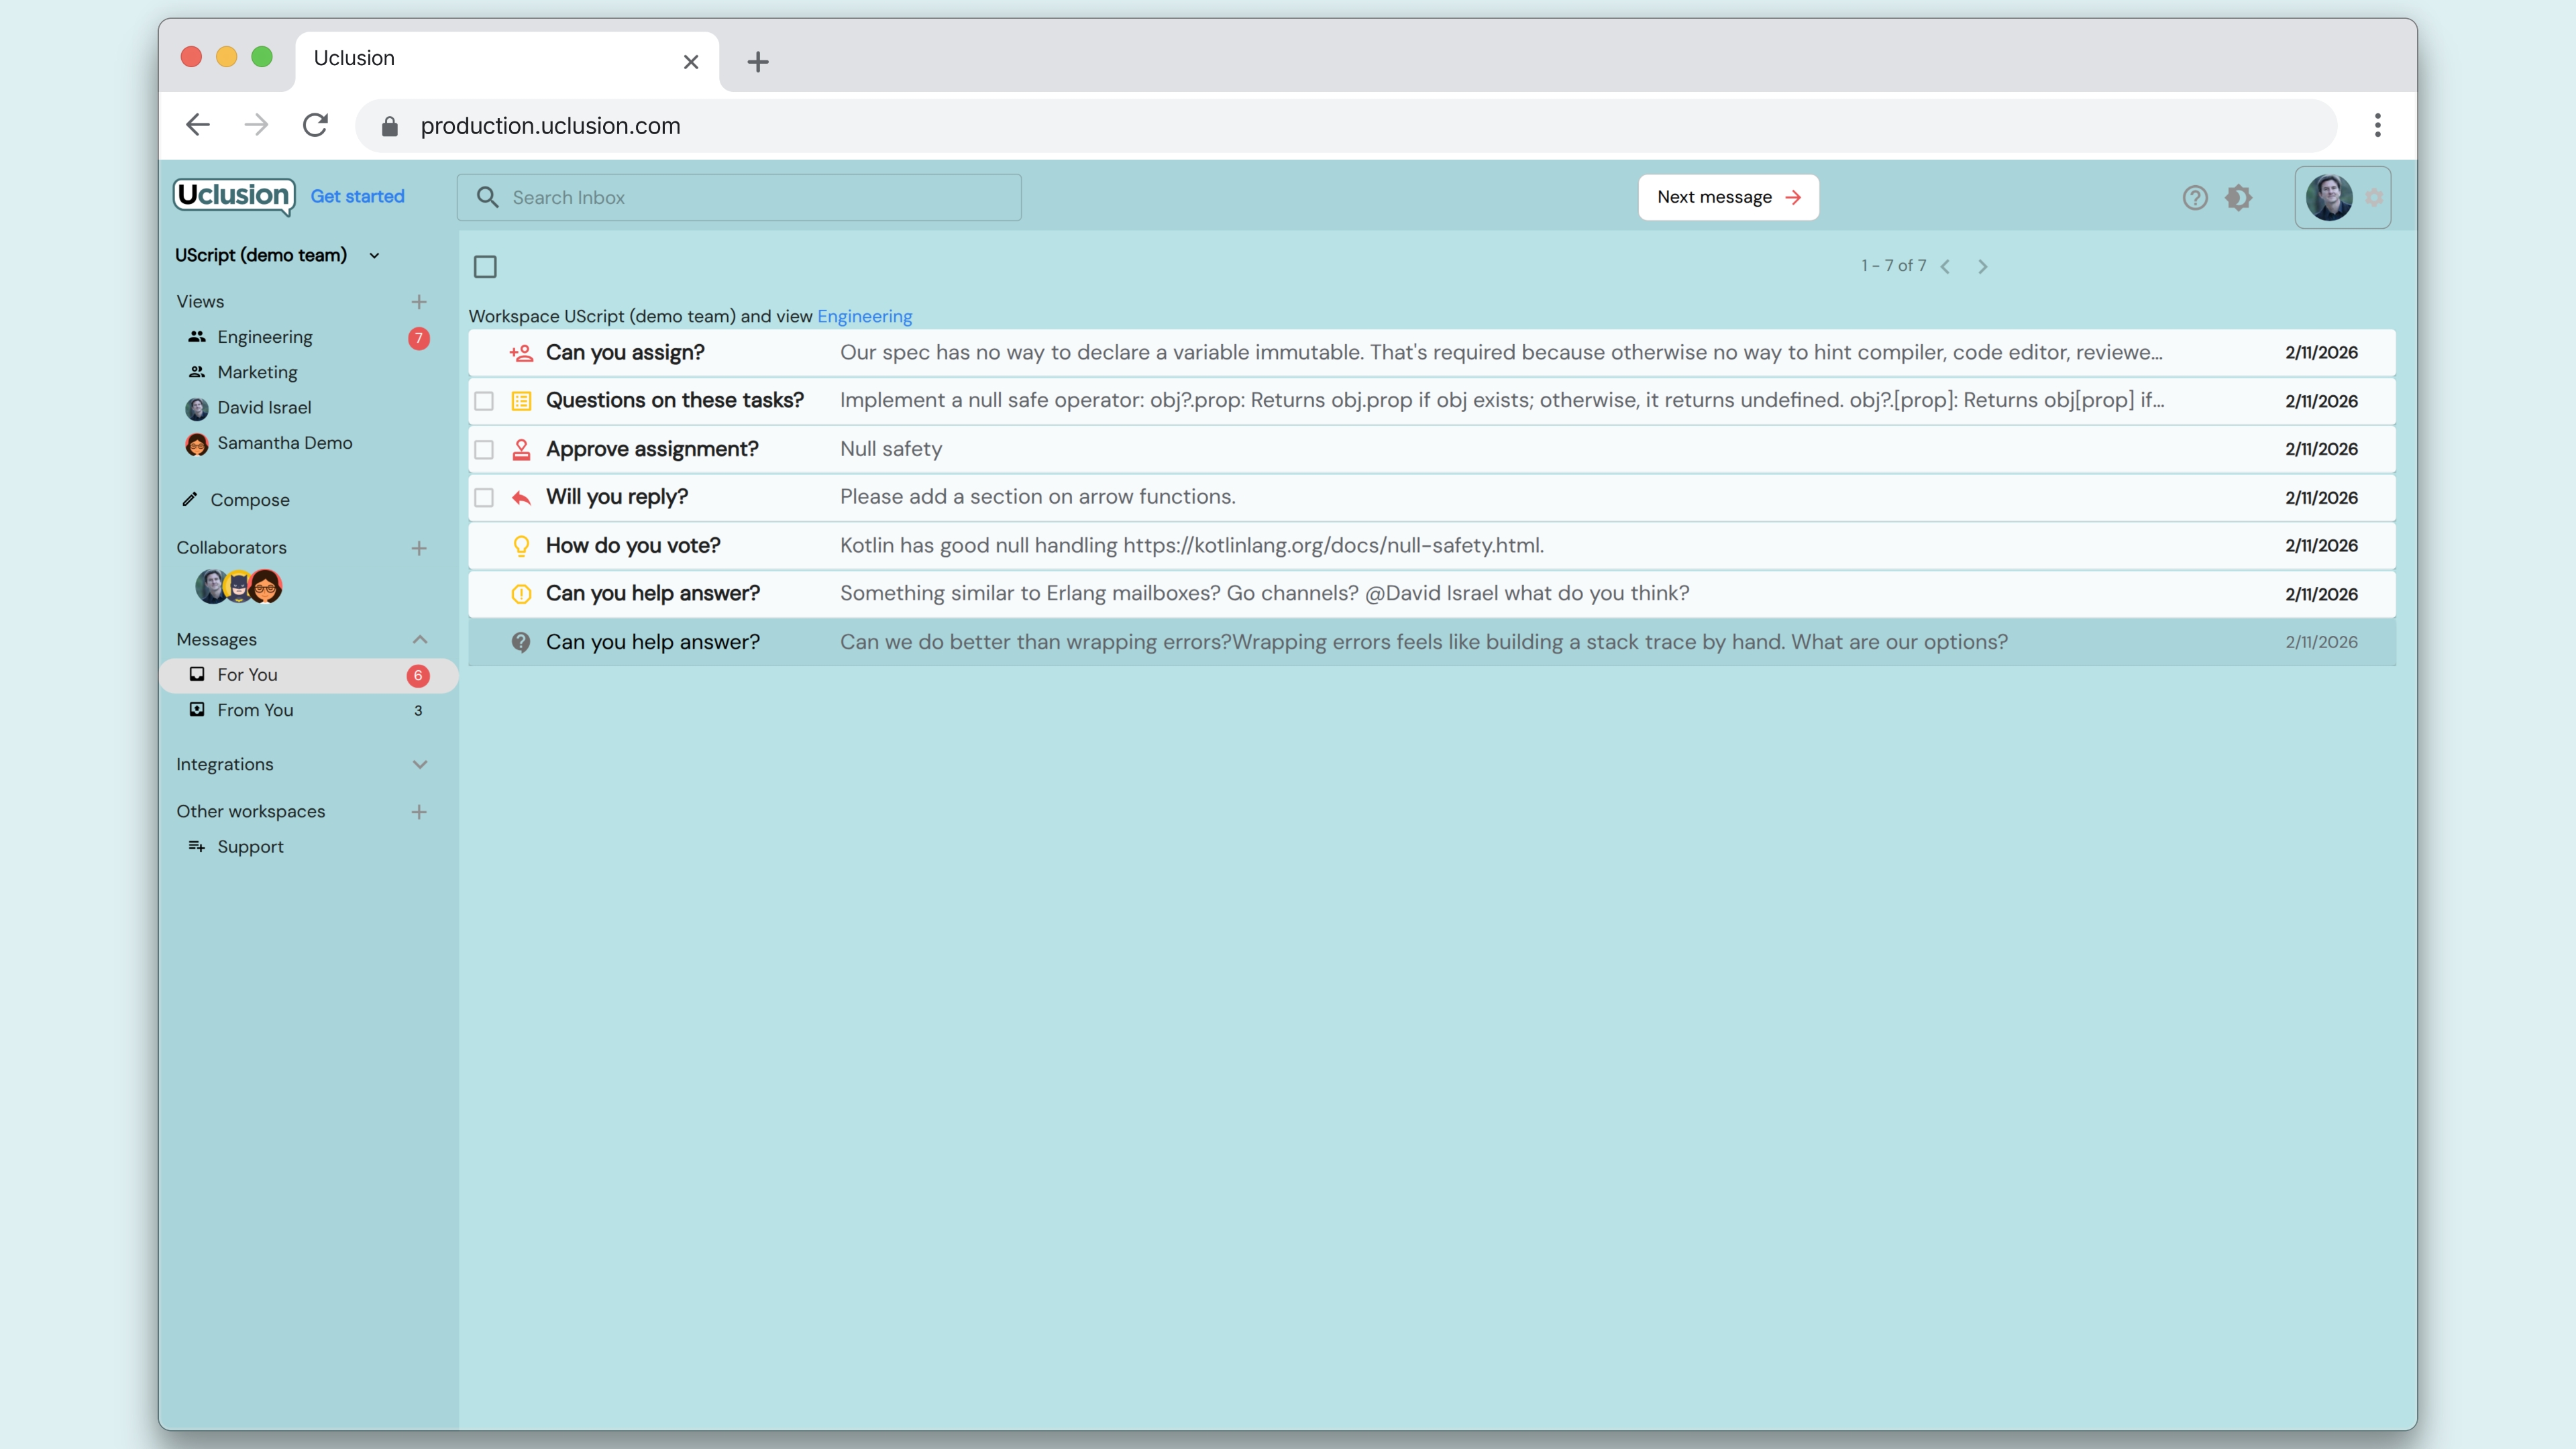This screenshot has height=1449, width=2576.
Task: Toggle the dark mode brightness icon
Action: 2238,198
